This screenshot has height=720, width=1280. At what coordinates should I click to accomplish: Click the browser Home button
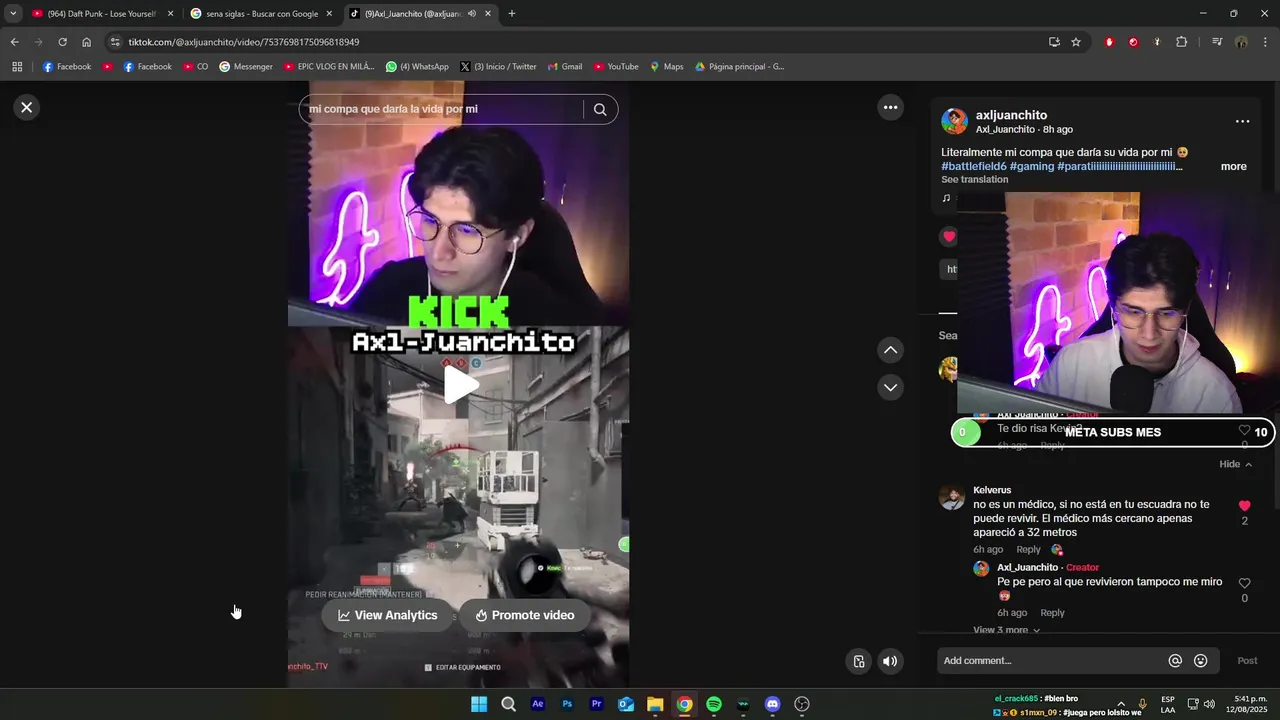(86, 42)
